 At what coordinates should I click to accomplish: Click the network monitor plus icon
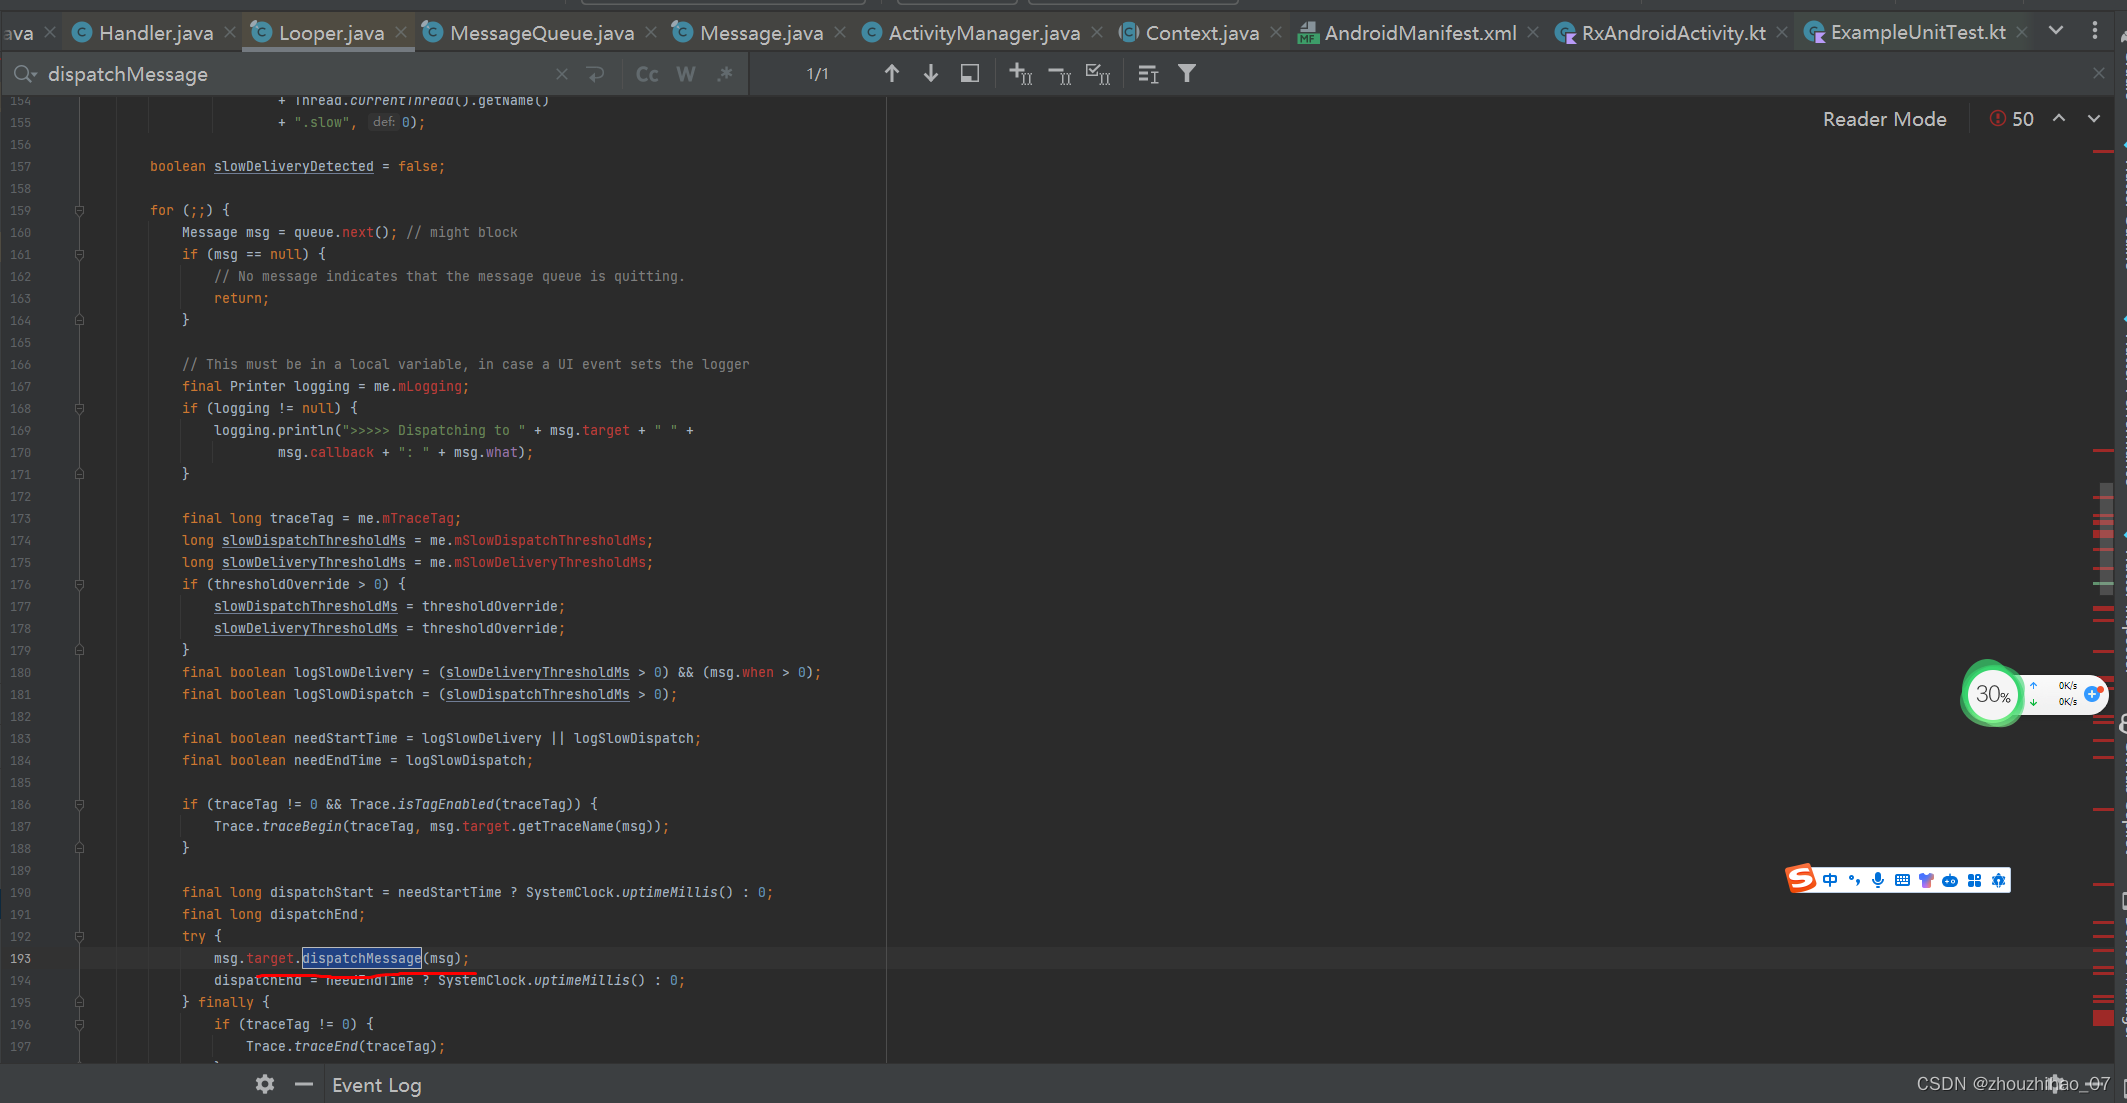(2092, 693)
